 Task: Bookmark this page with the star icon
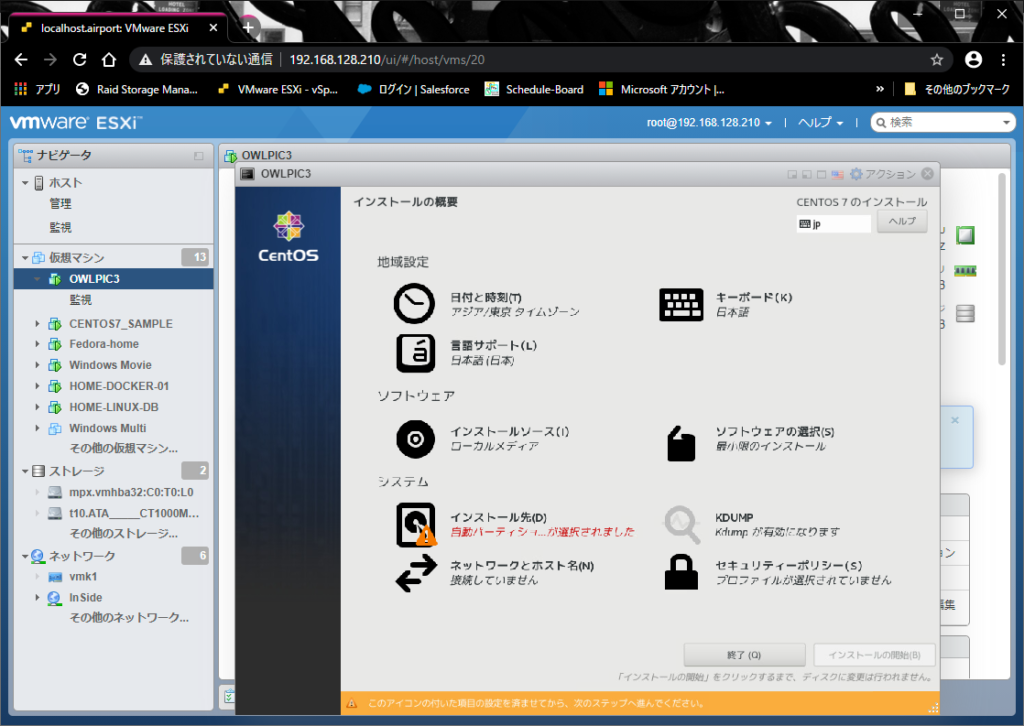click(x=936, y=60)
